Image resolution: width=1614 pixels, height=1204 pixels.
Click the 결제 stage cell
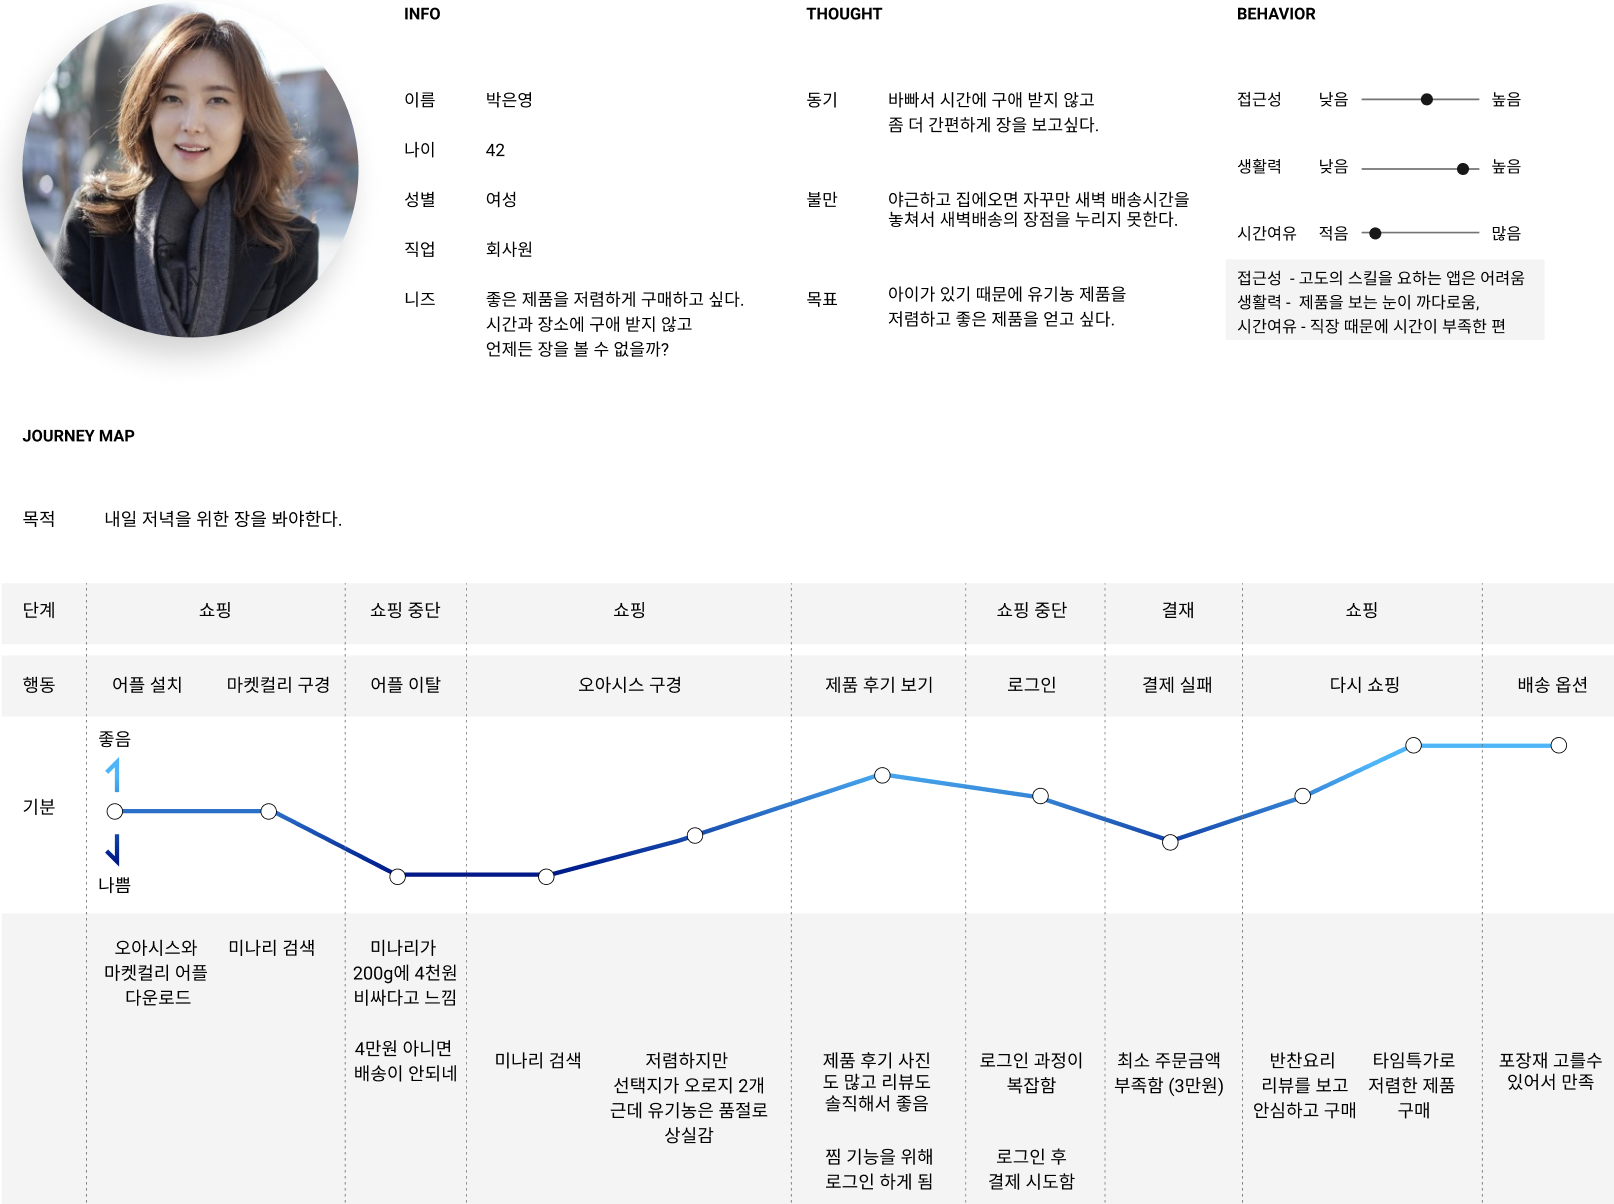(x=1178, y=610)
